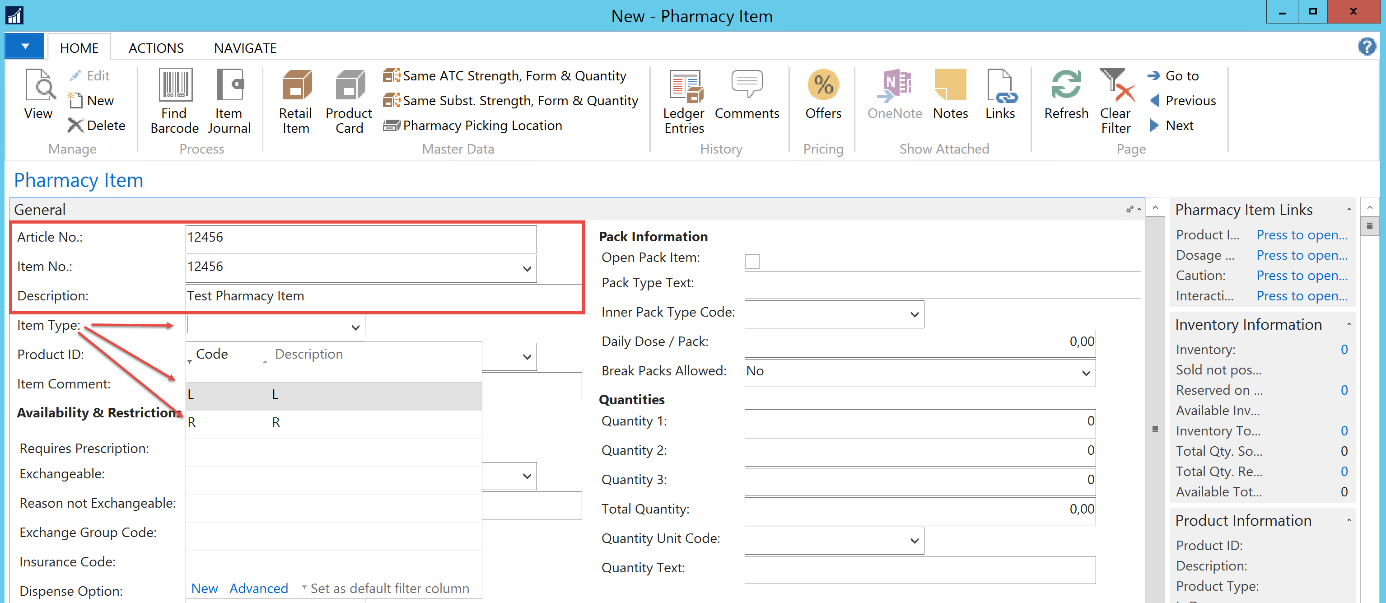Click the Find Barcode icon

coord(175,87)
